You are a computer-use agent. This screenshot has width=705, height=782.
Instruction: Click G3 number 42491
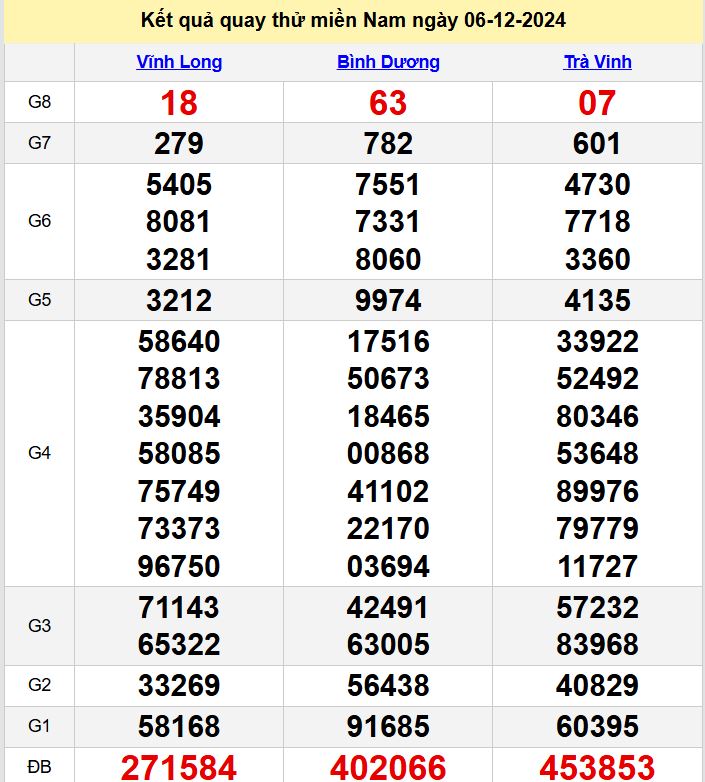[x=388, y=607]
